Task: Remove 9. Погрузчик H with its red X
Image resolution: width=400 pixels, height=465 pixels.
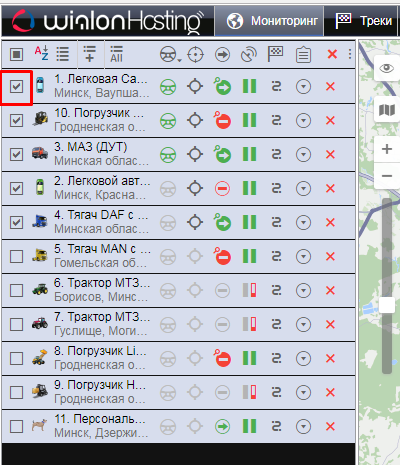Action: (x=330, y=392)
